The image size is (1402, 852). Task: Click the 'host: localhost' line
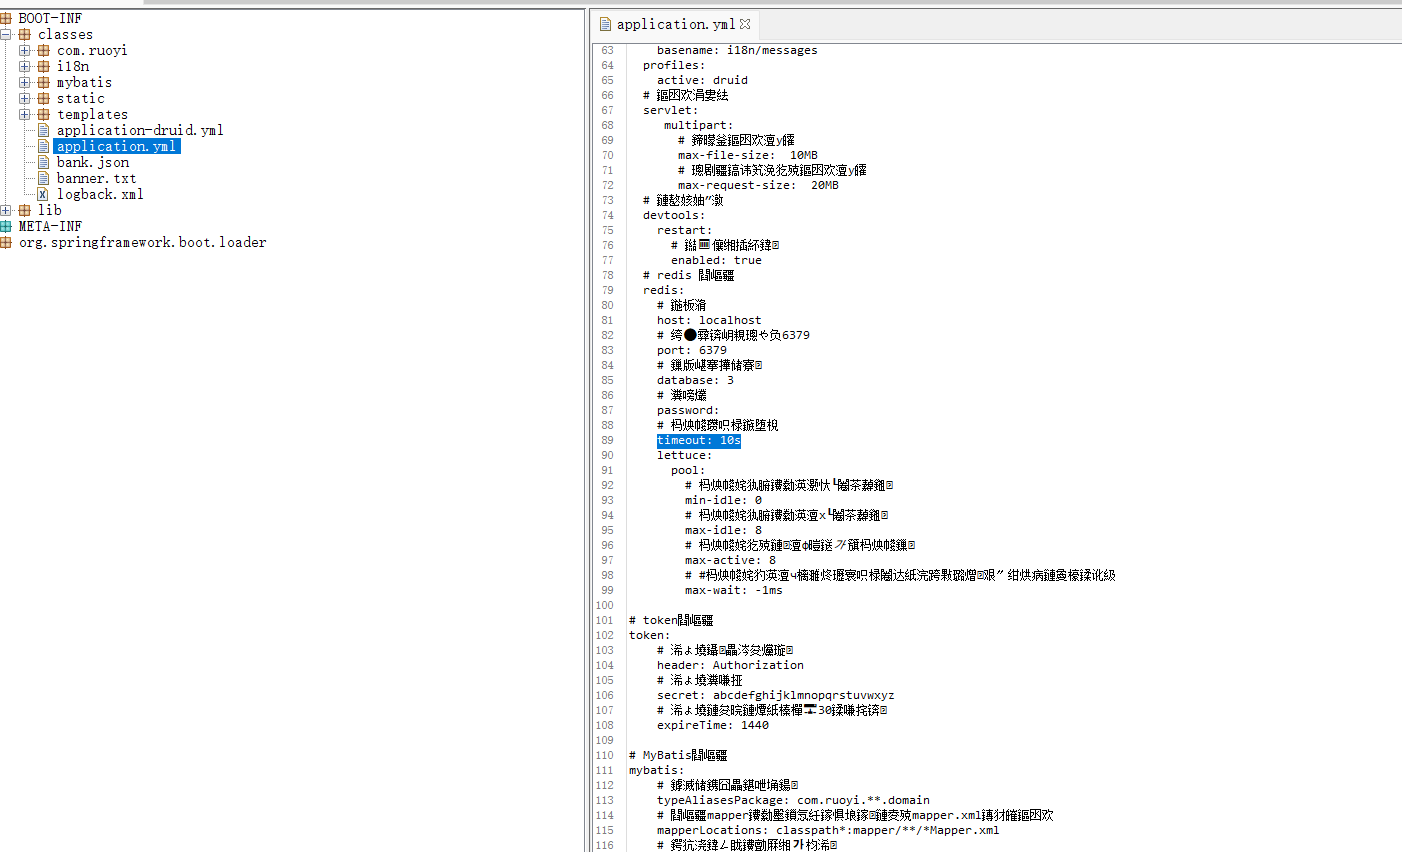coord(709,320)
